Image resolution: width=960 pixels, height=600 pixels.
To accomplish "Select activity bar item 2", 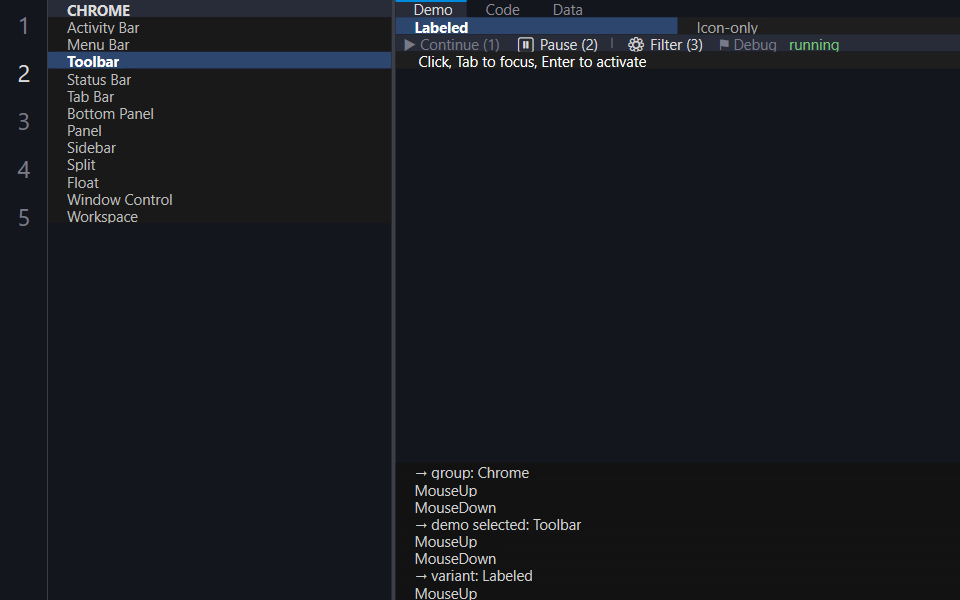I will [x=24, y=73].
